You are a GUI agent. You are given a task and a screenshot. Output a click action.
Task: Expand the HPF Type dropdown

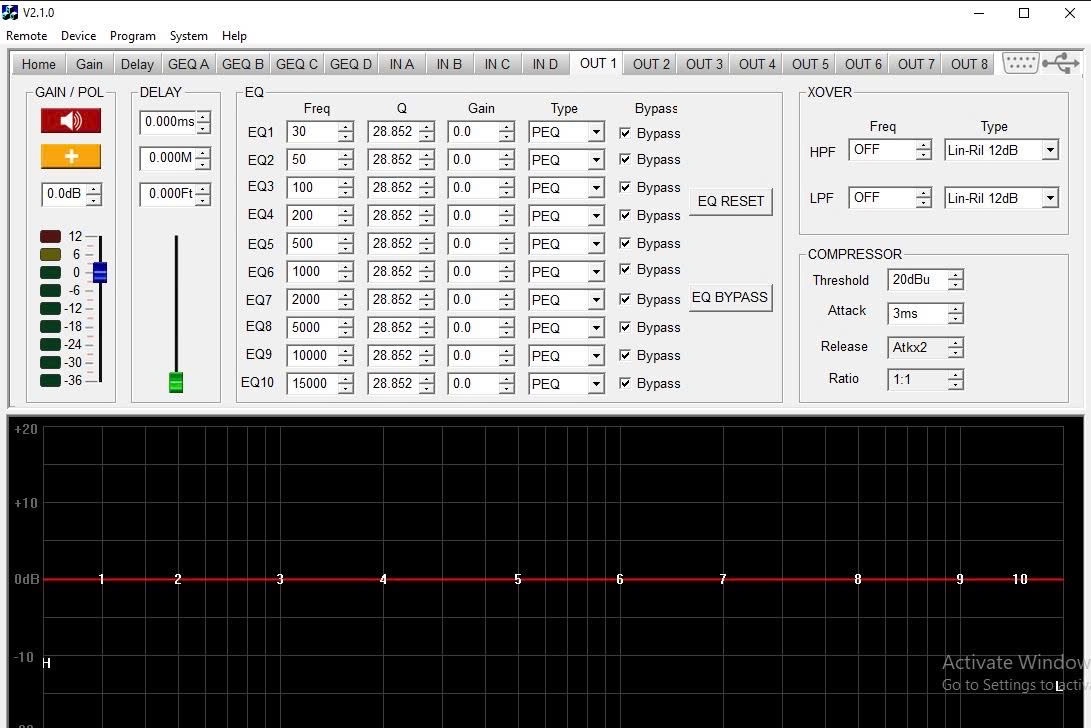(x=1049, y=150)
